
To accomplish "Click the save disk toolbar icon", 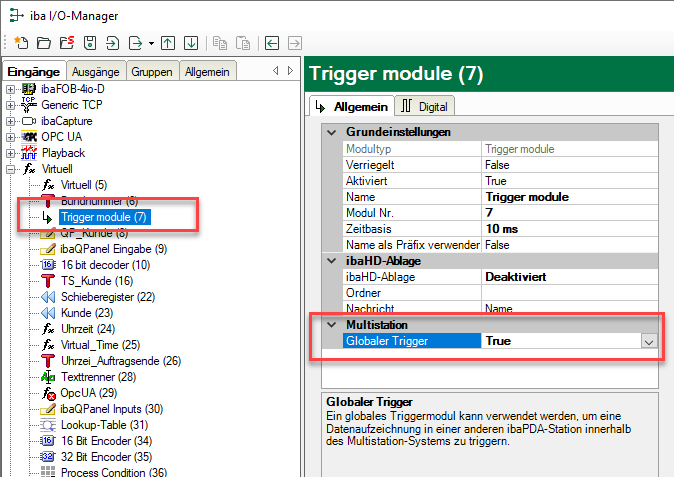I will [89, 43].
